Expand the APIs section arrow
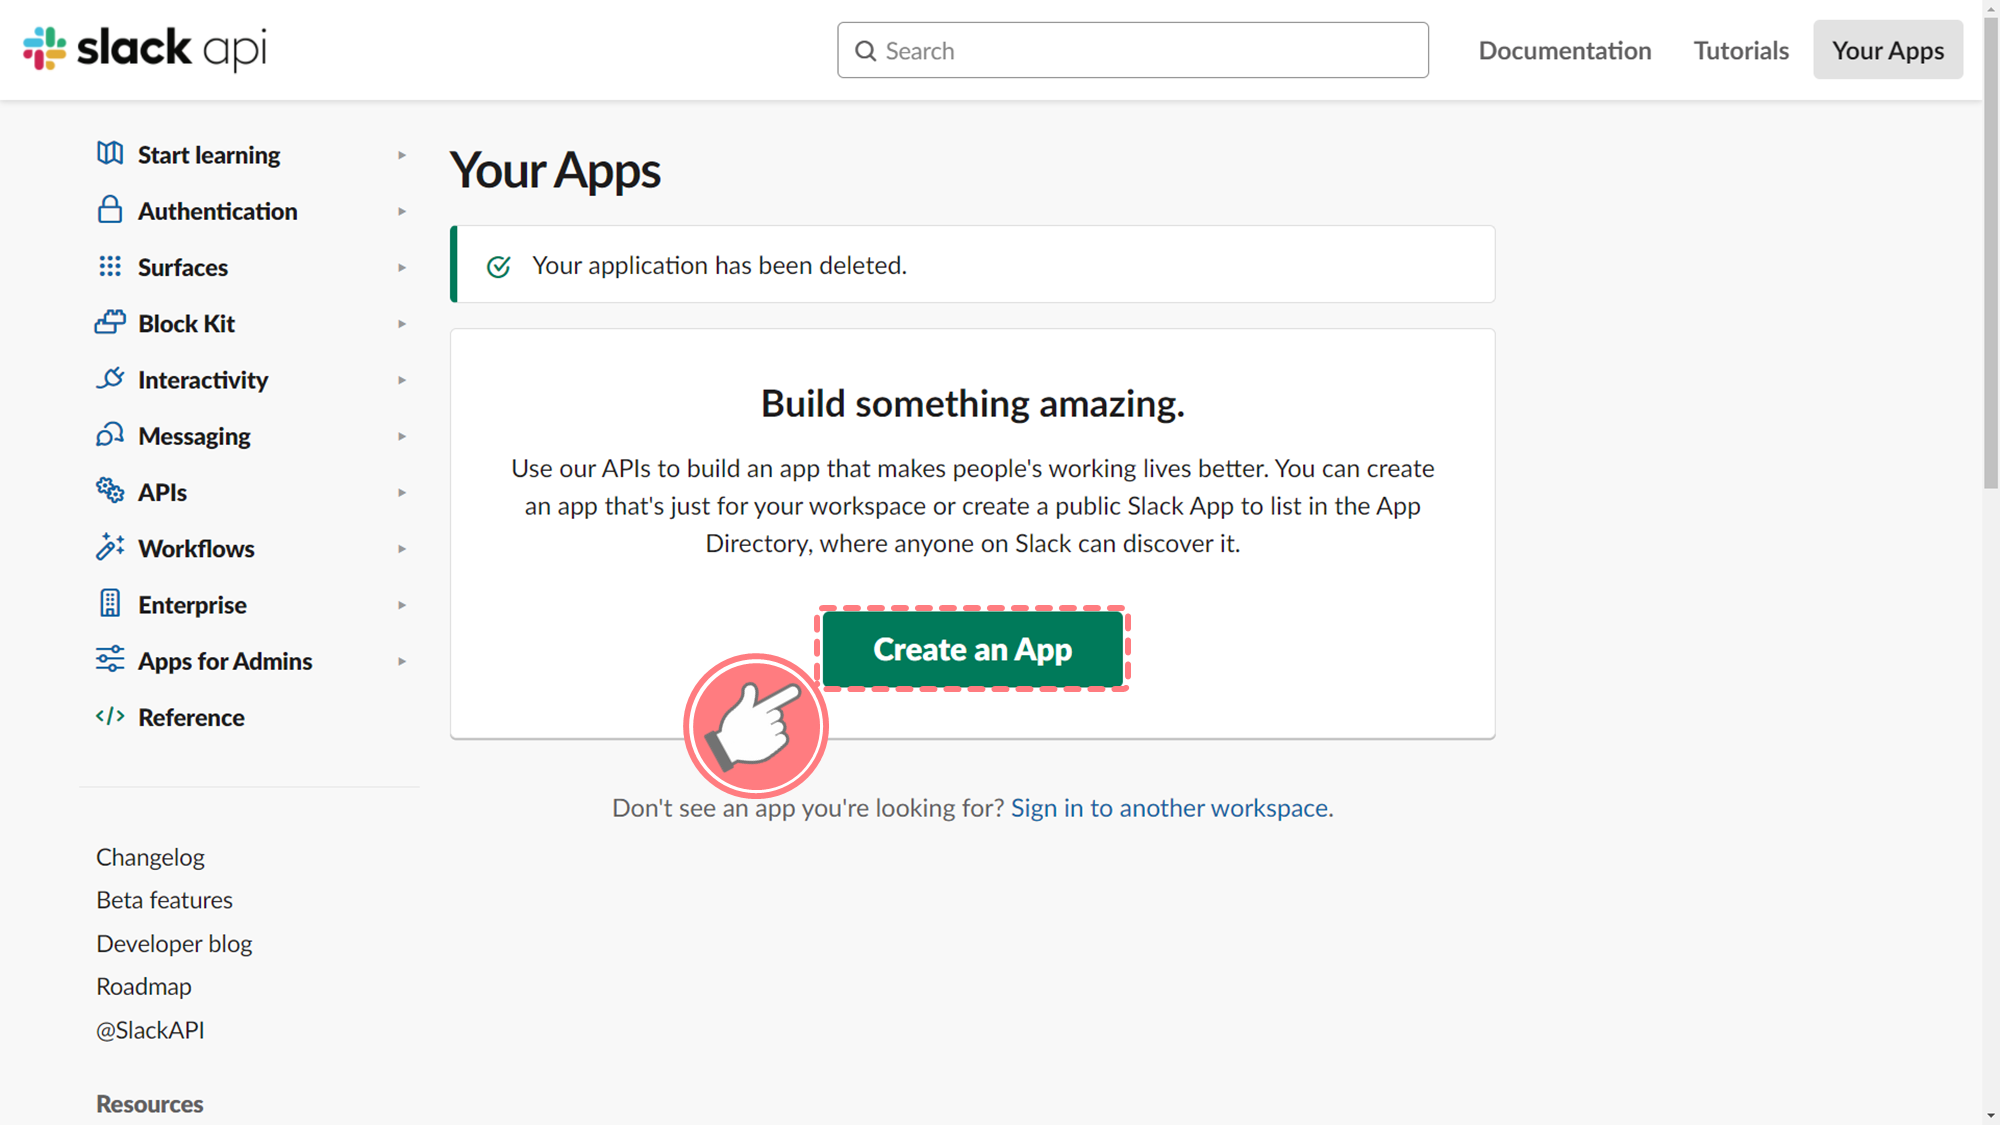The height and width of the screenshot is (1125, 2000). point(402,492)
